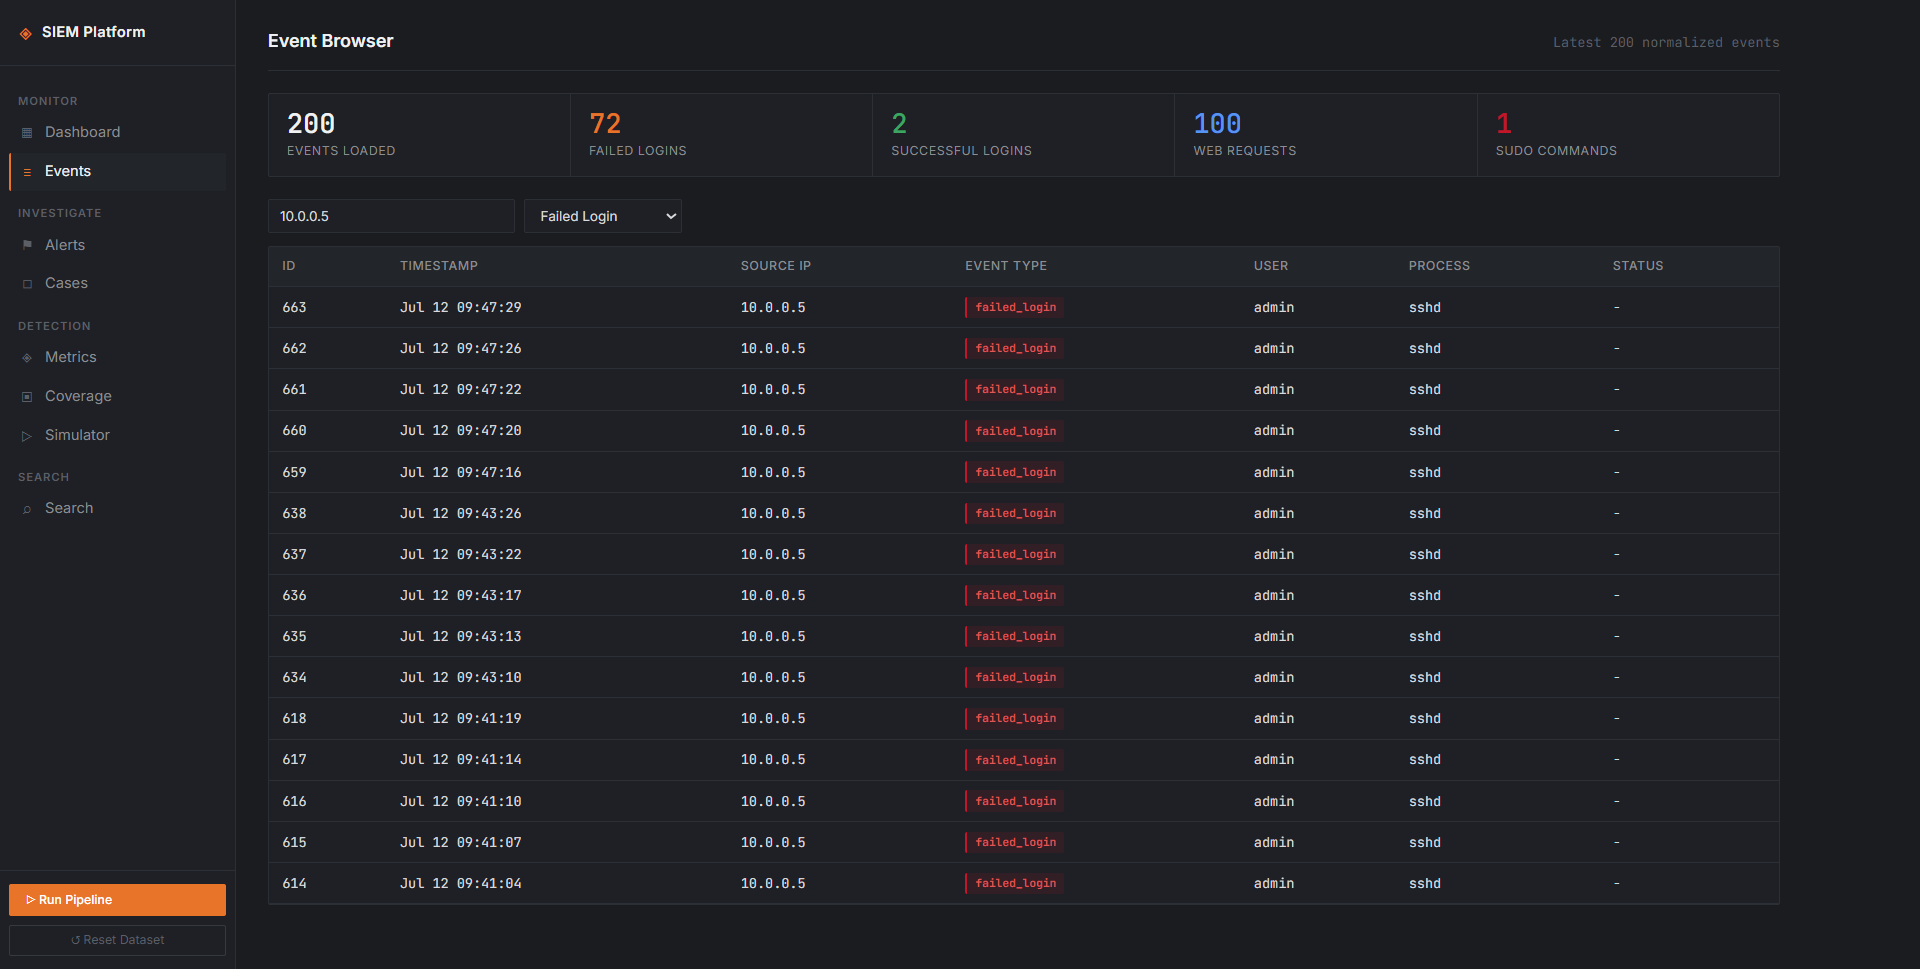The image size is (1920, 969).
Task: Open the Simulator page
Action: tap(117, 435)
